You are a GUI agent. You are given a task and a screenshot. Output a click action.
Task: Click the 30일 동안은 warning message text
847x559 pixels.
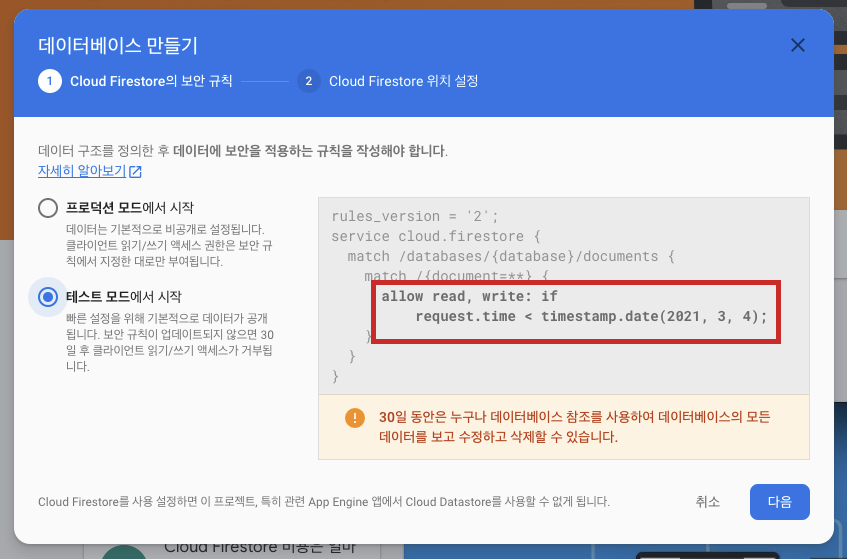coord(574,427)
